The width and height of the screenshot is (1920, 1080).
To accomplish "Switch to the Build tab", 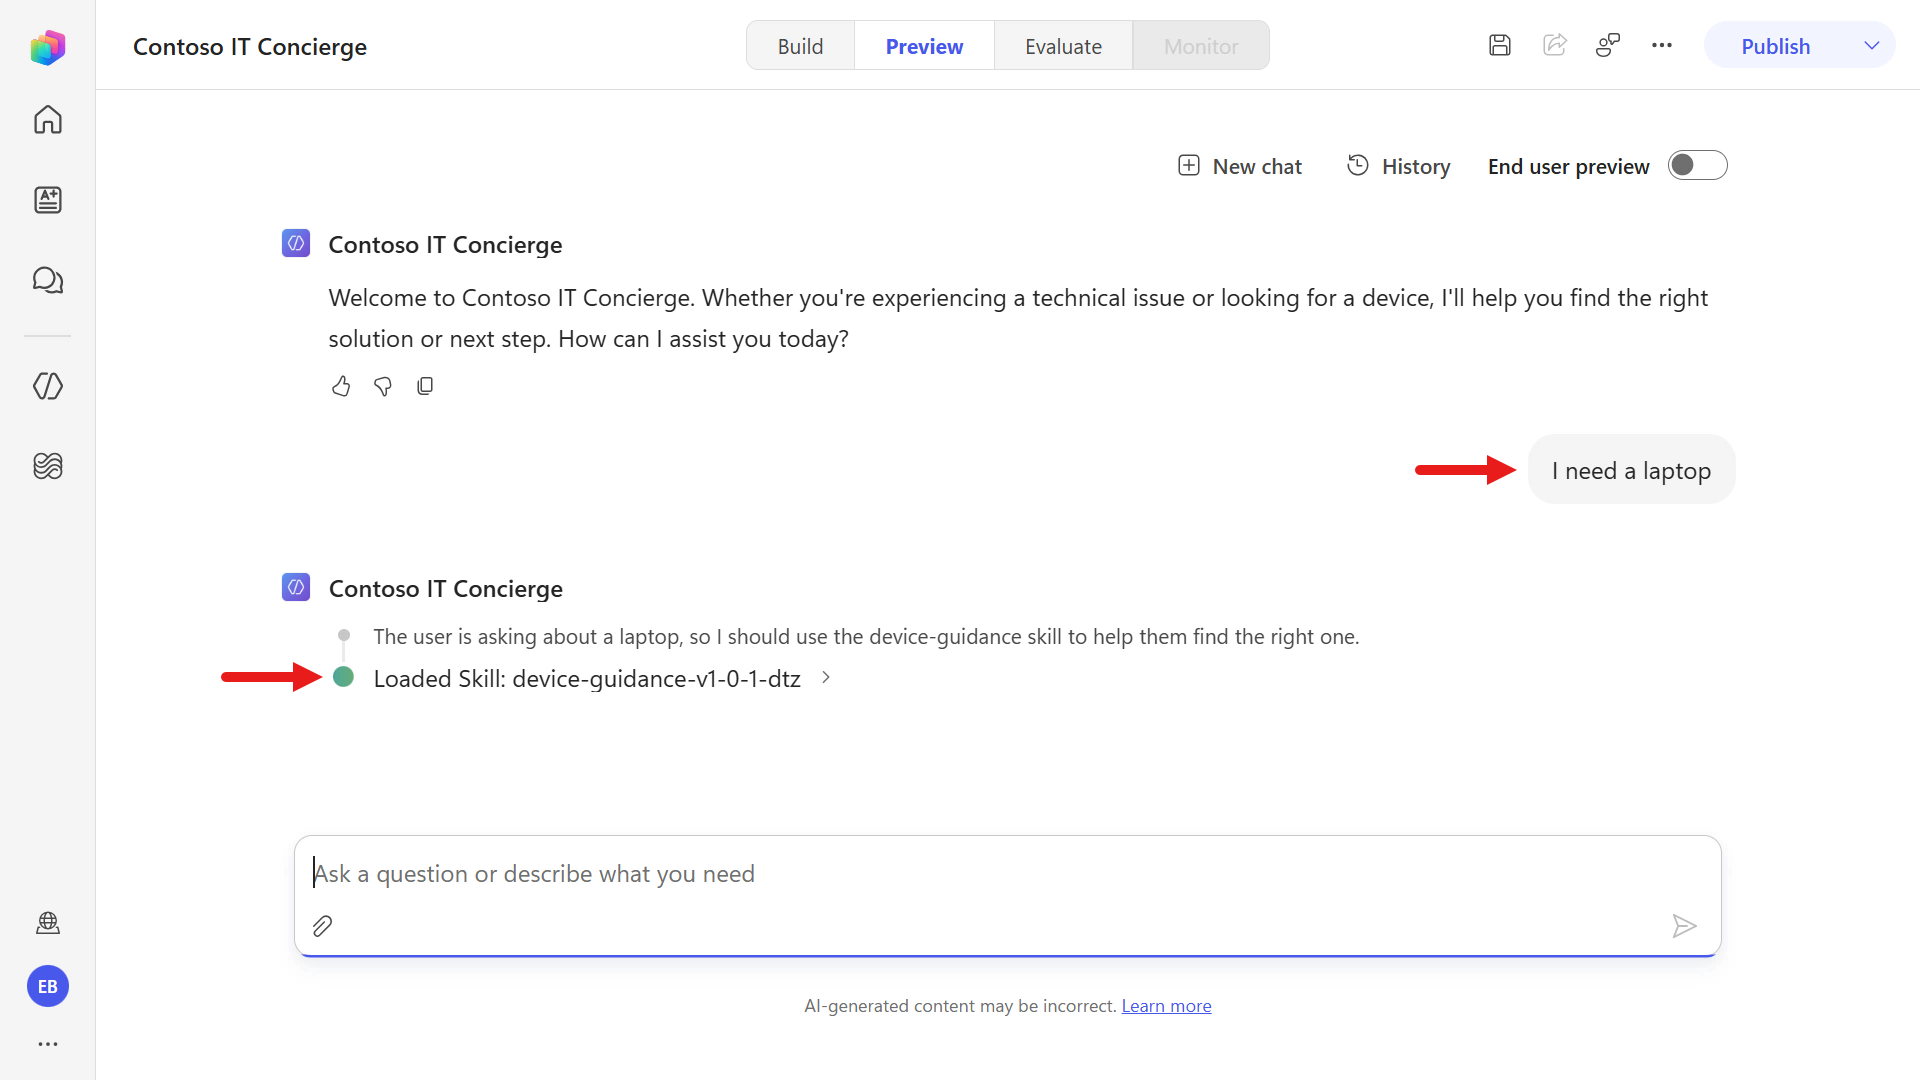I will [800, 46].
